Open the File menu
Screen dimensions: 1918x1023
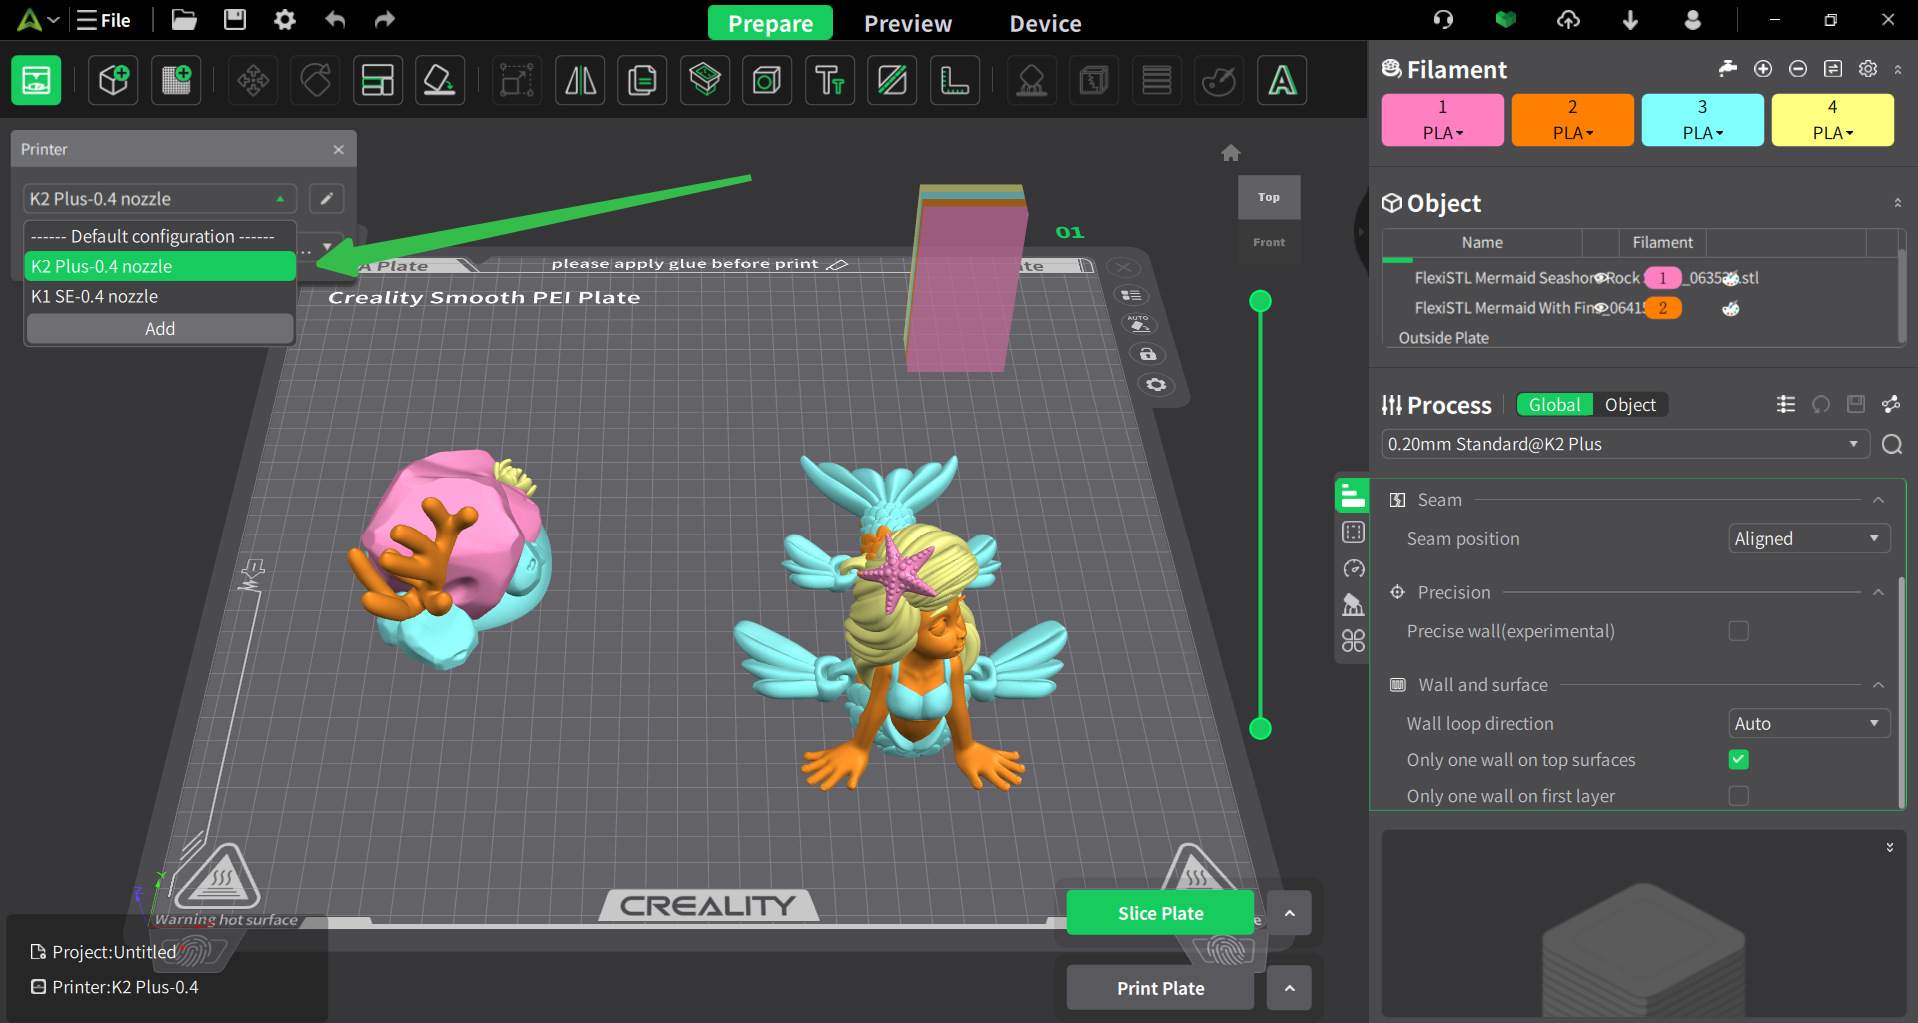click(x=103, y=20)
